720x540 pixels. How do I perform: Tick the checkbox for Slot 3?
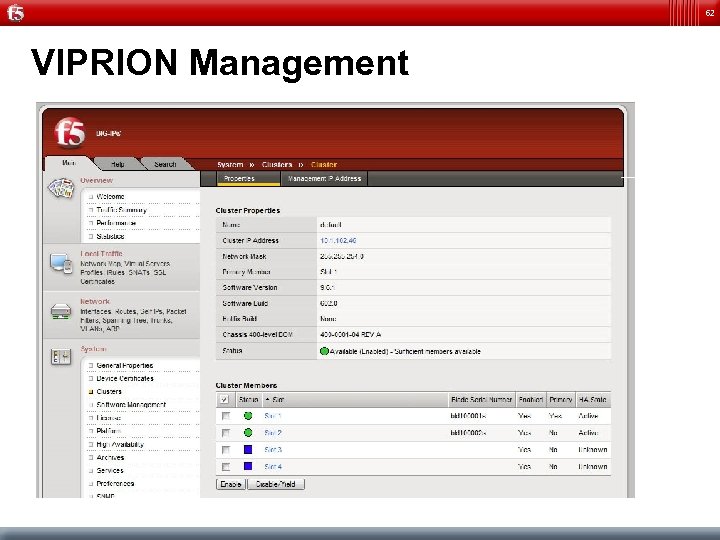coord(225,450)
